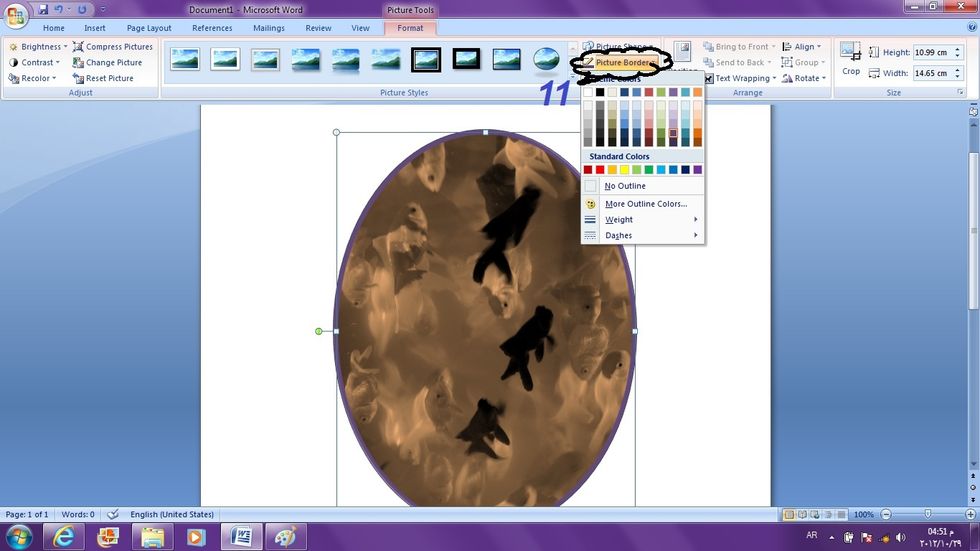Switch to Print Layout view in status bar
The image size is (980, 551).
(x=790, y=514)
